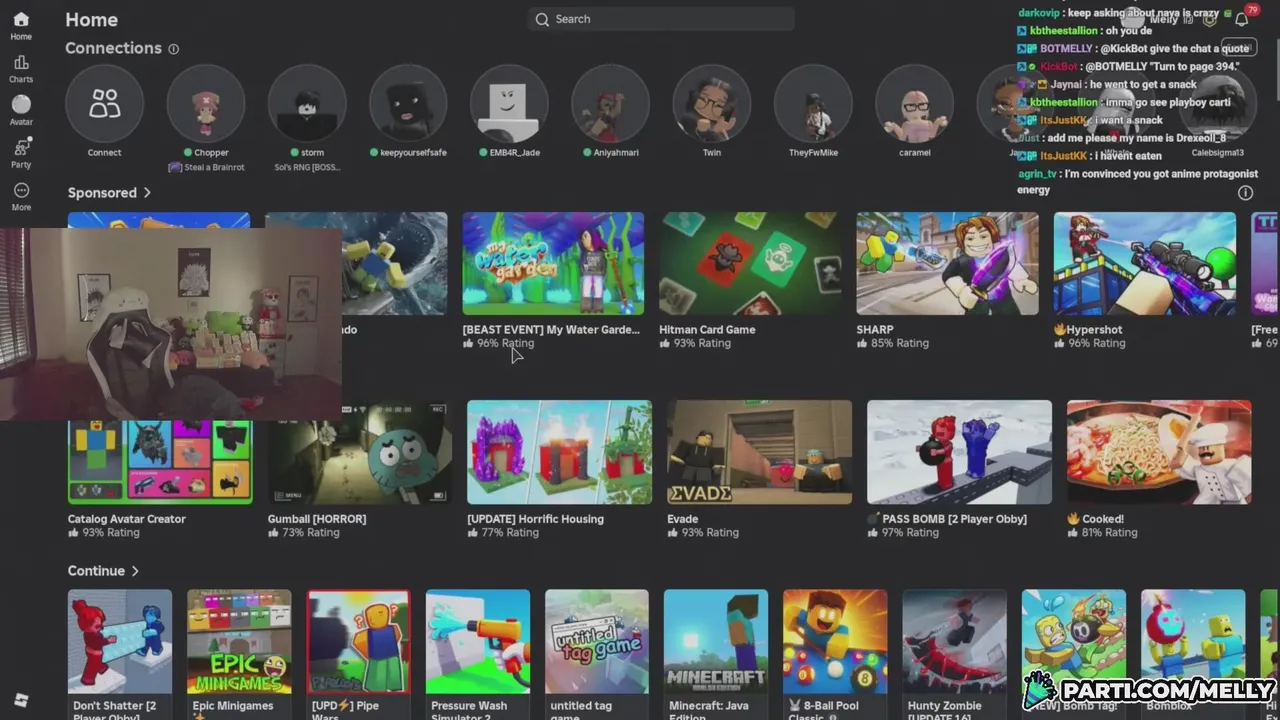Open storm's connection avatar
The image size is (1280, 720).
click(x=307, y=104)
